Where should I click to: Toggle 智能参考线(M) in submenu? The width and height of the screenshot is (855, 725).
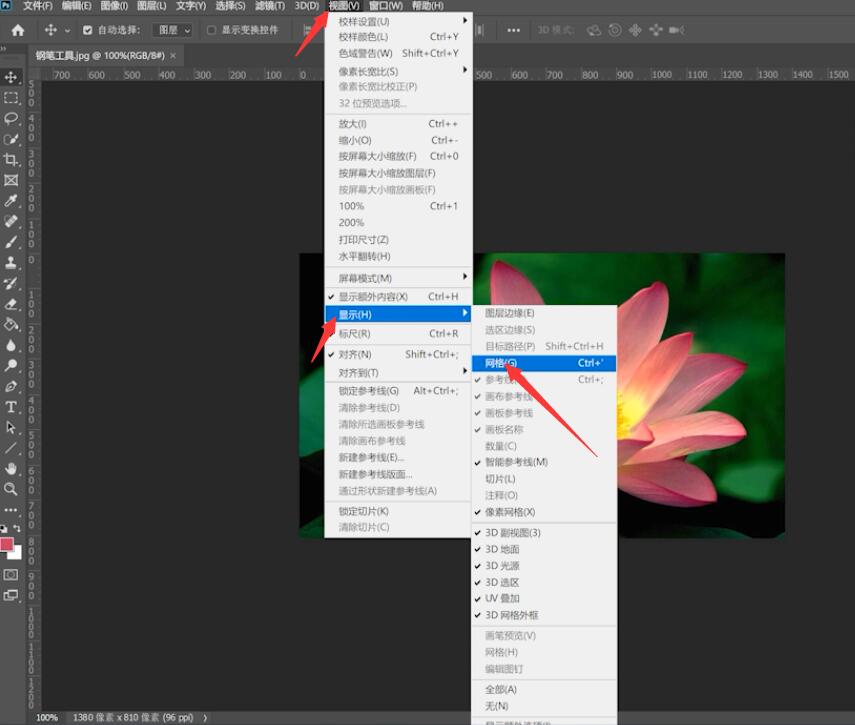coord(544,462)
